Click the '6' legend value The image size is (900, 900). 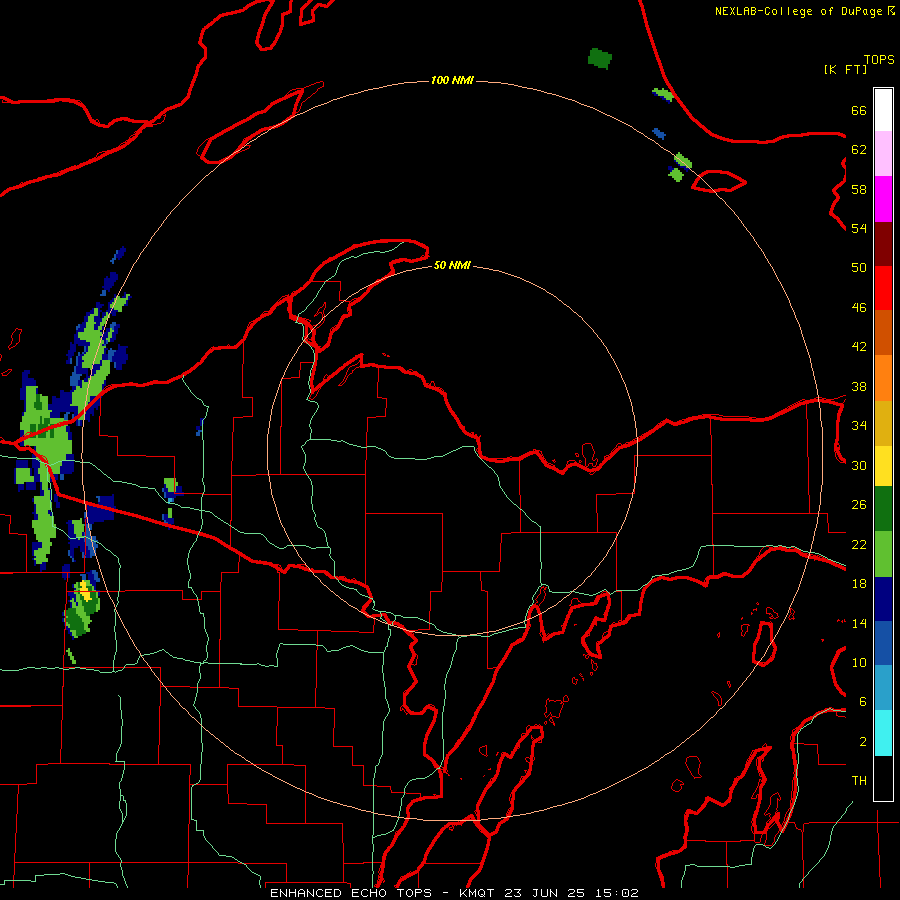click(863, 702)
